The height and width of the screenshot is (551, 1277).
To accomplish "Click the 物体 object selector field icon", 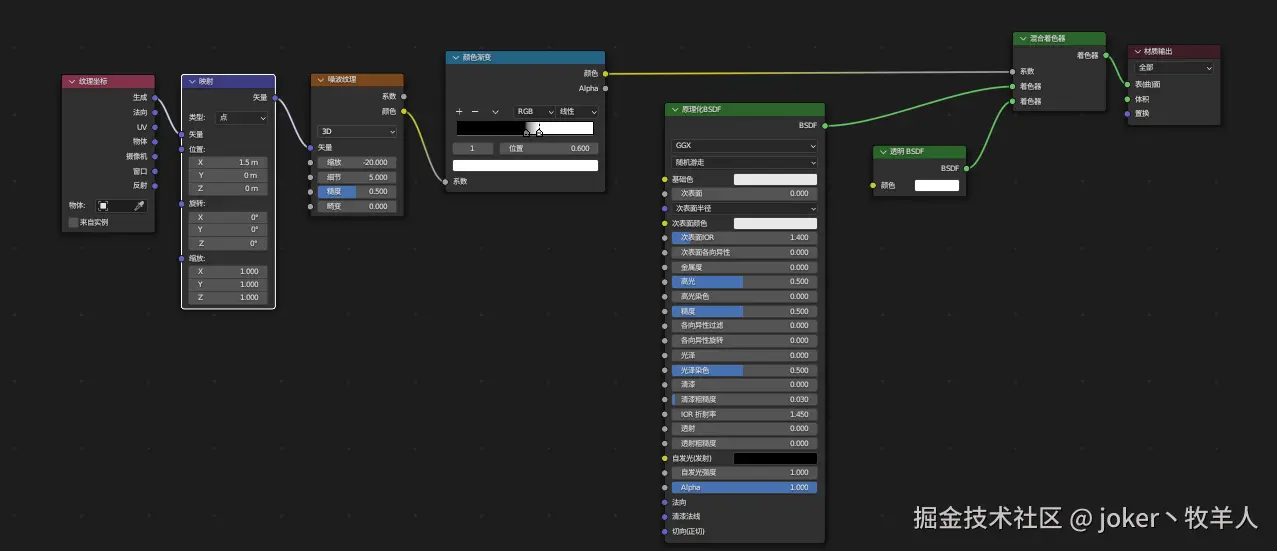I will [103, 206].
